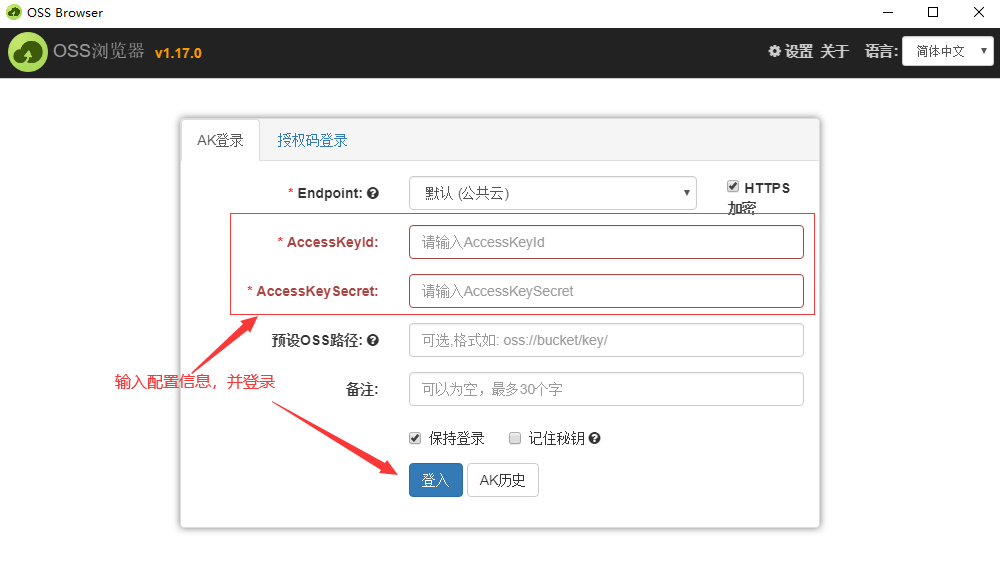Open the 简体中文 language dropdown
1000x587 pixels.
click(x=948, y=51)
